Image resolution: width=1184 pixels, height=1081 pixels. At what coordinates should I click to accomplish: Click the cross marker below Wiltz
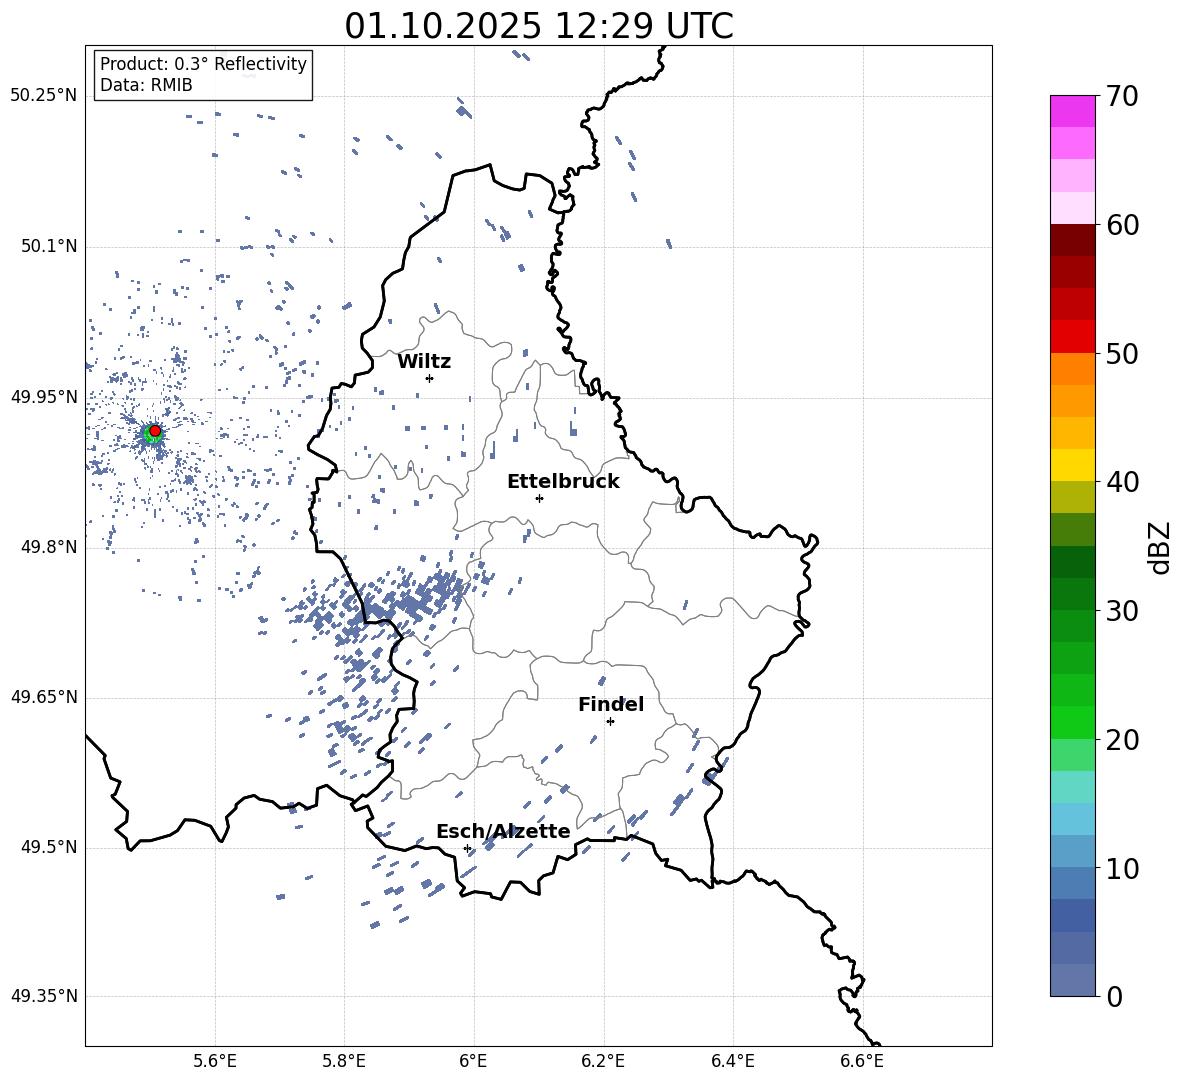click(429, 378)
